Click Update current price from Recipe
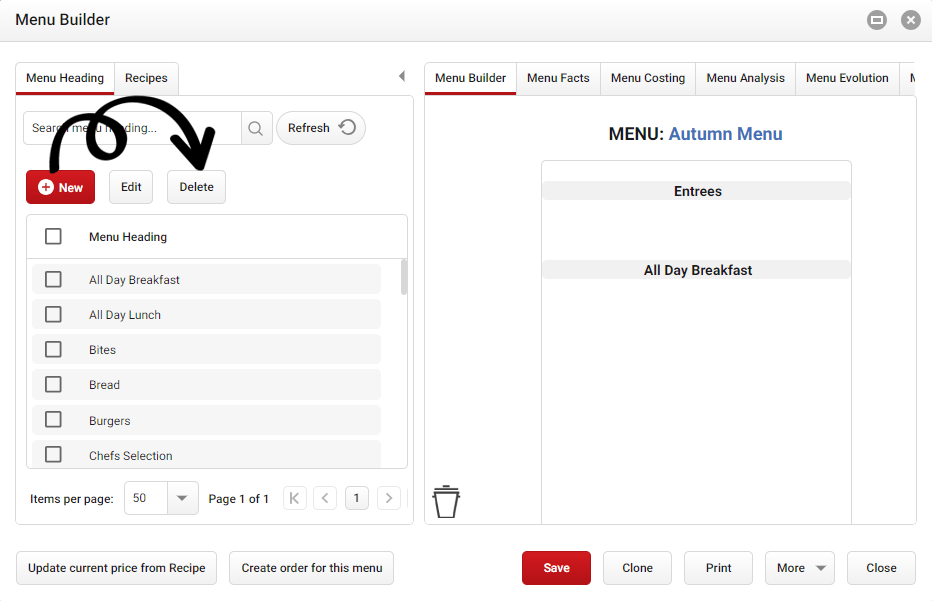932x601 pixels. pos(116,568)
